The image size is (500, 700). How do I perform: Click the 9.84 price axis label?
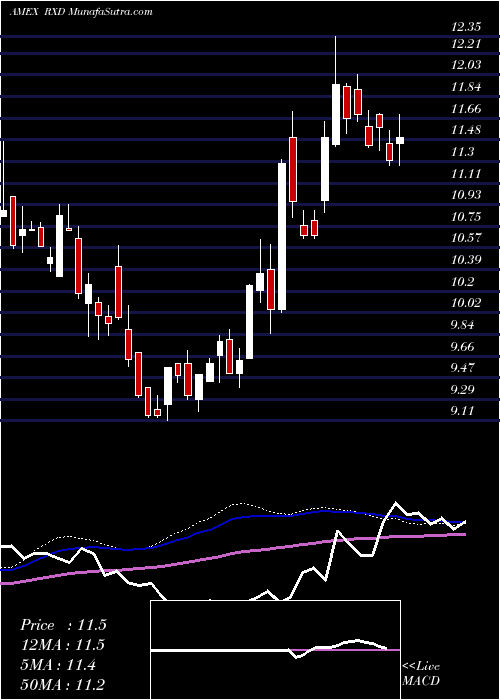(462, 325)
